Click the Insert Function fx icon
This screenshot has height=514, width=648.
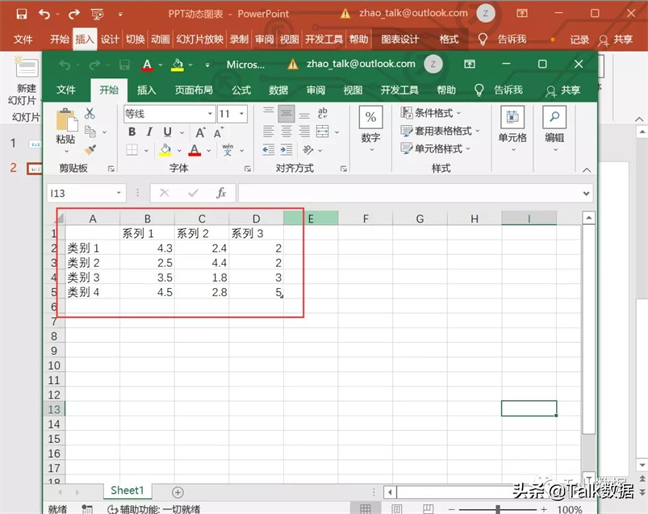pyautogui.click(x=221, y=193)
